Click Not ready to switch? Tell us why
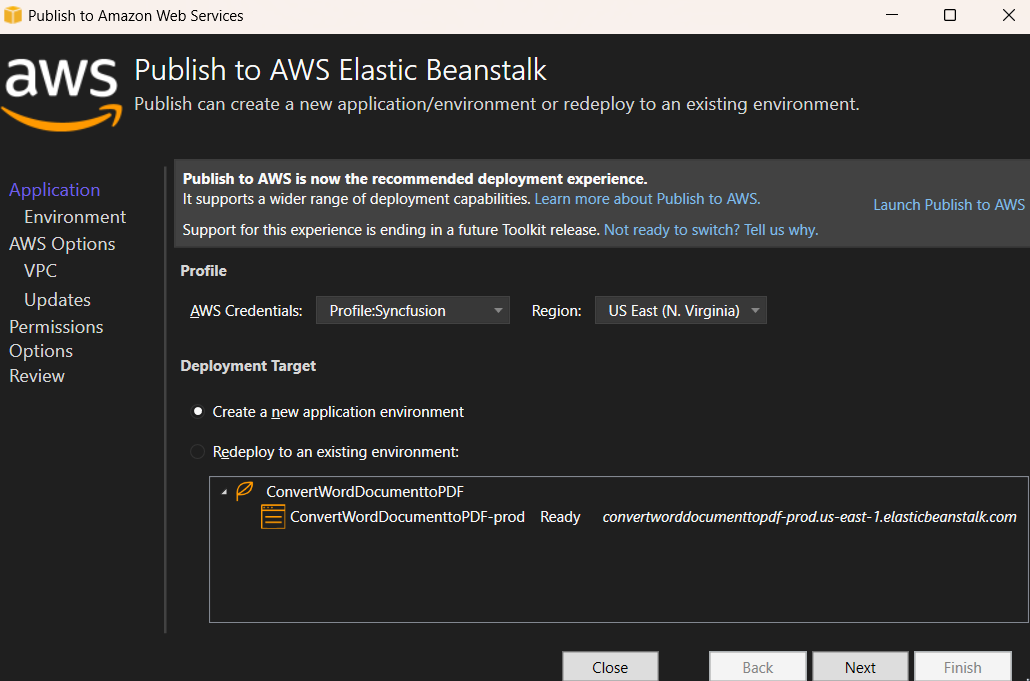This screenshot has height=681, width=1030. [711, 230]
